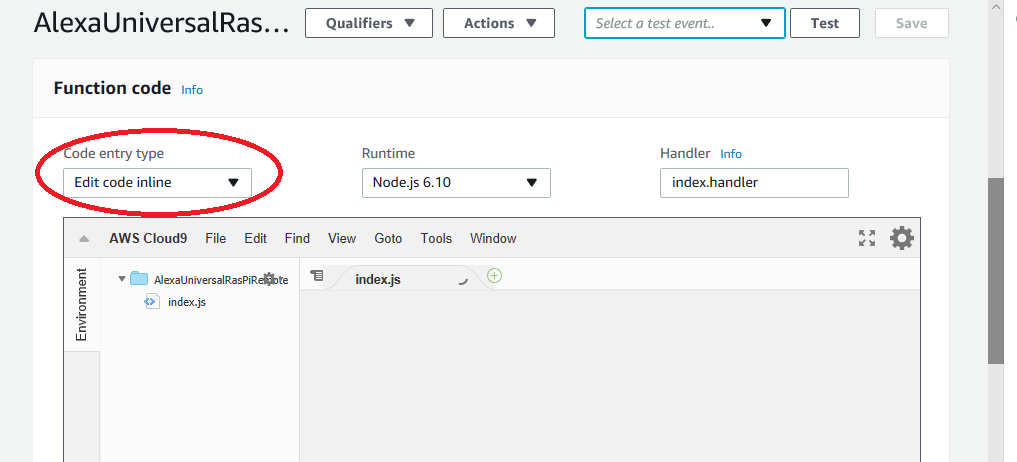Open the Actions dropdown menu
Viewport: 1017px width, 462px height.
498,23
